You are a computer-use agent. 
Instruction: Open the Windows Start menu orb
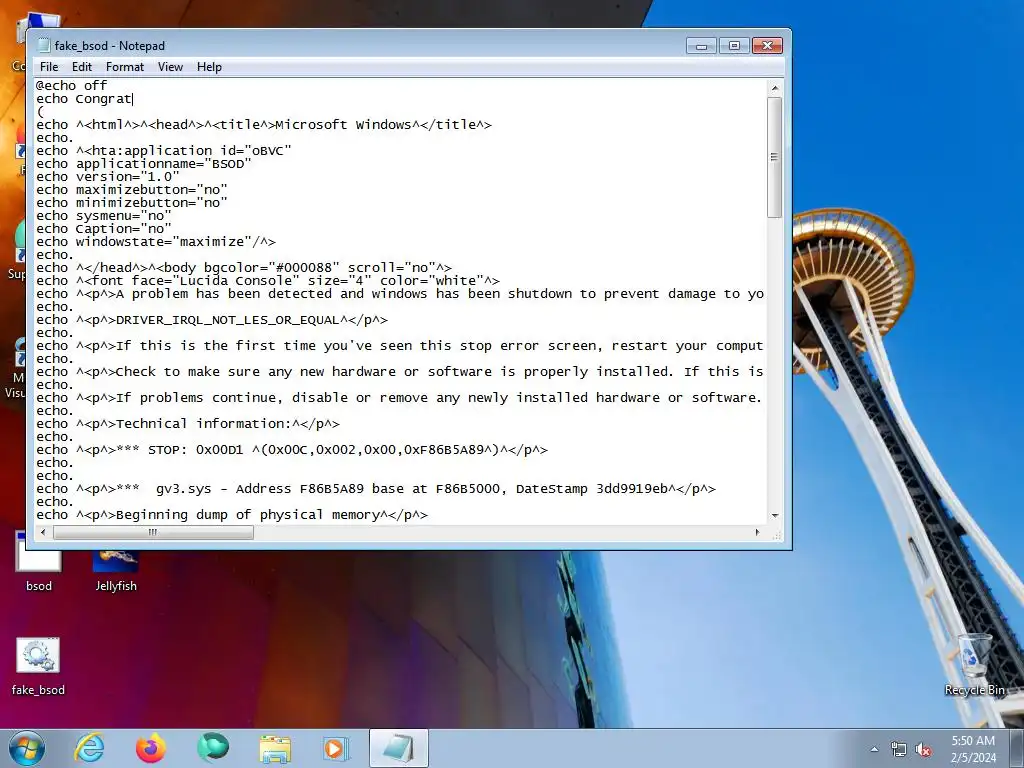tap(27, 748)
